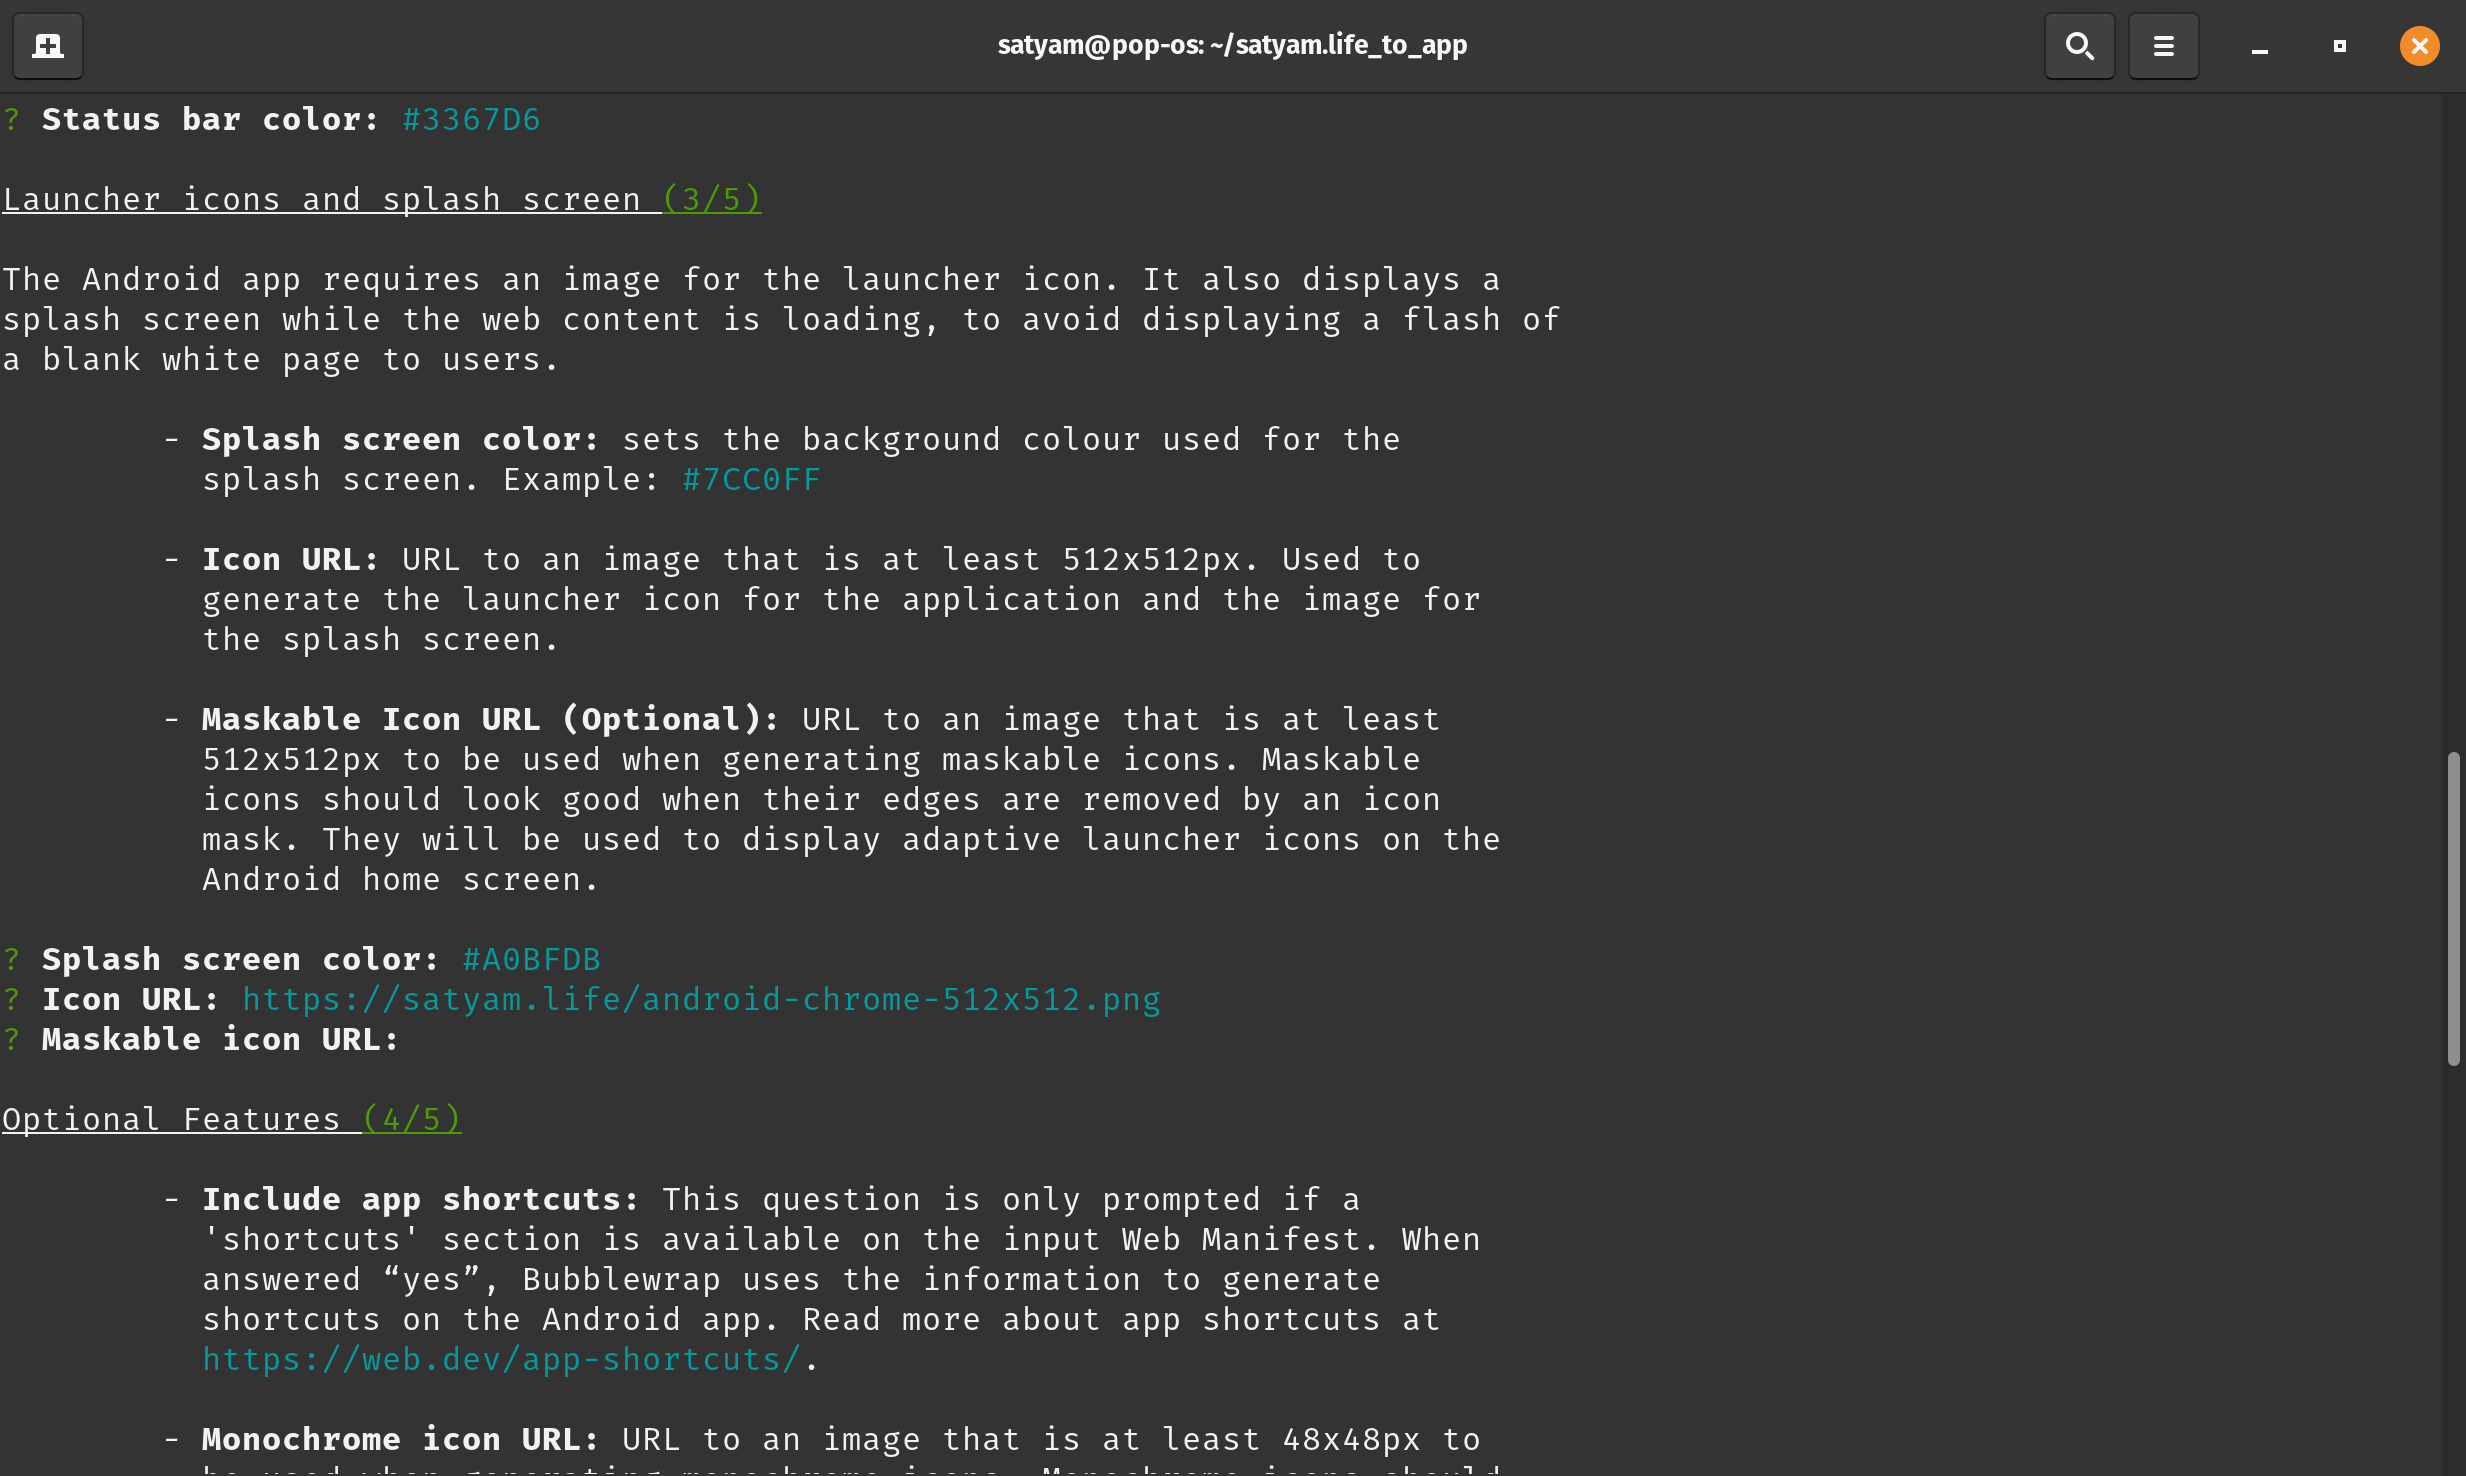Open a new terminal tab
Image resolution: width=2466 pixels, height=1476 pixels.
[x=47, y=46]
